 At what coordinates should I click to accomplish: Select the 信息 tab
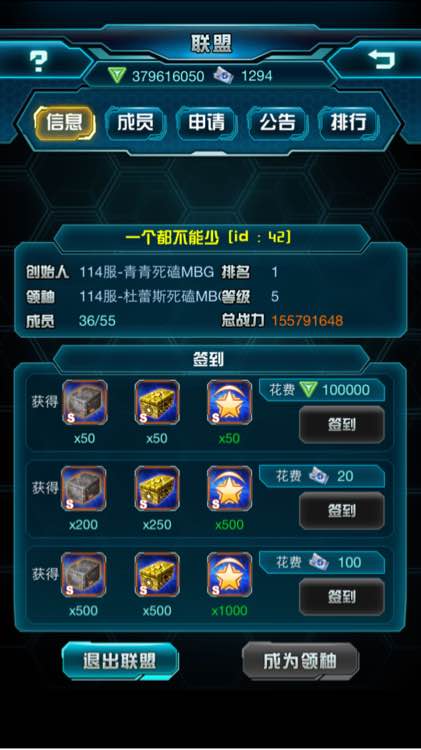tap(65, 123)
